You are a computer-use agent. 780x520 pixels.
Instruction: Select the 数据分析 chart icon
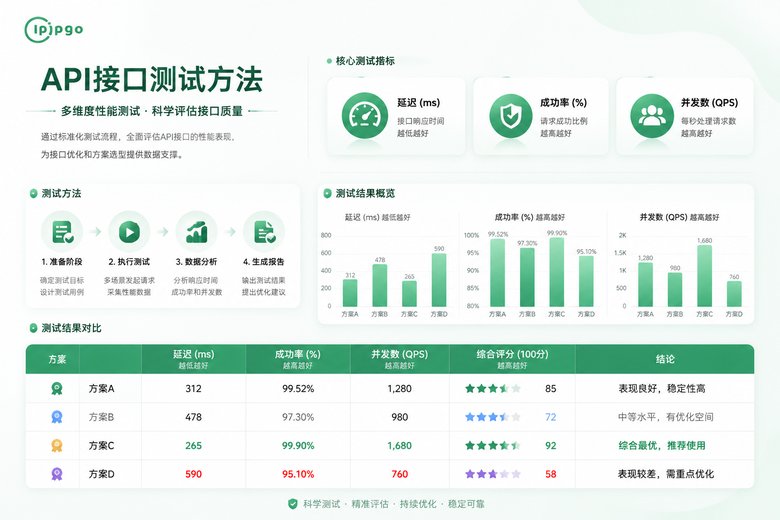point(196,231)
